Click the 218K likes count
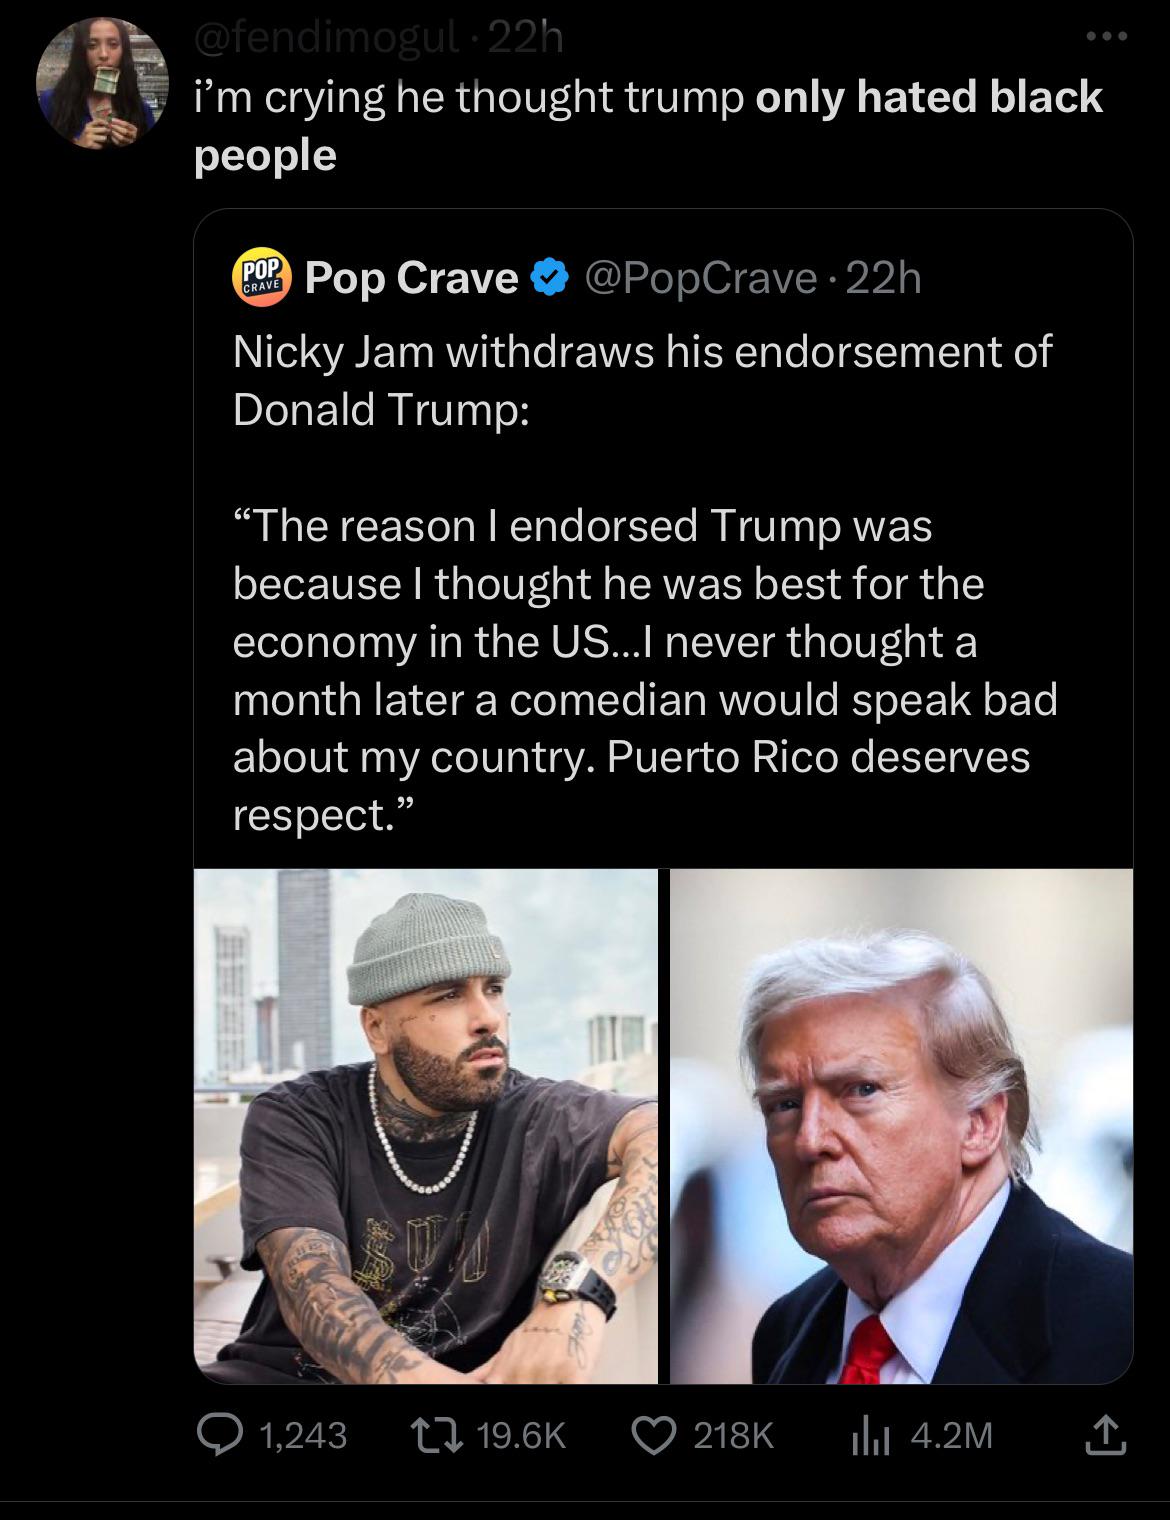 coord(732,1435)
